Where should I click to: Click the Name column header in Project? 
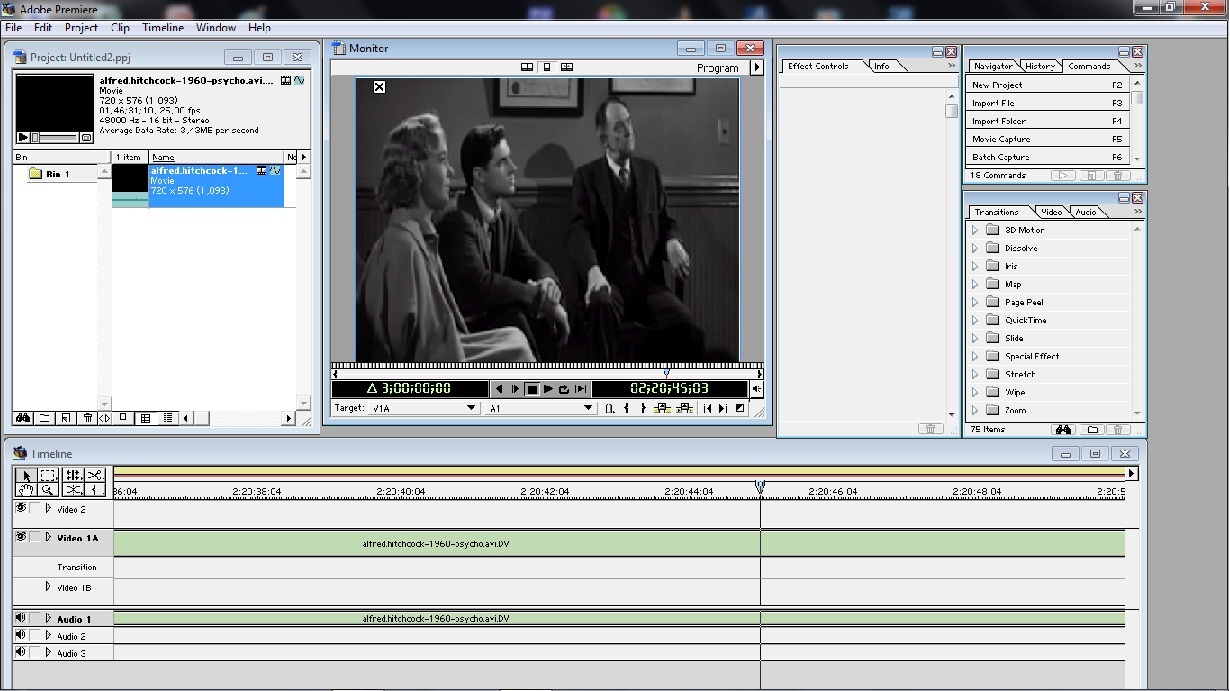[217, 157]
